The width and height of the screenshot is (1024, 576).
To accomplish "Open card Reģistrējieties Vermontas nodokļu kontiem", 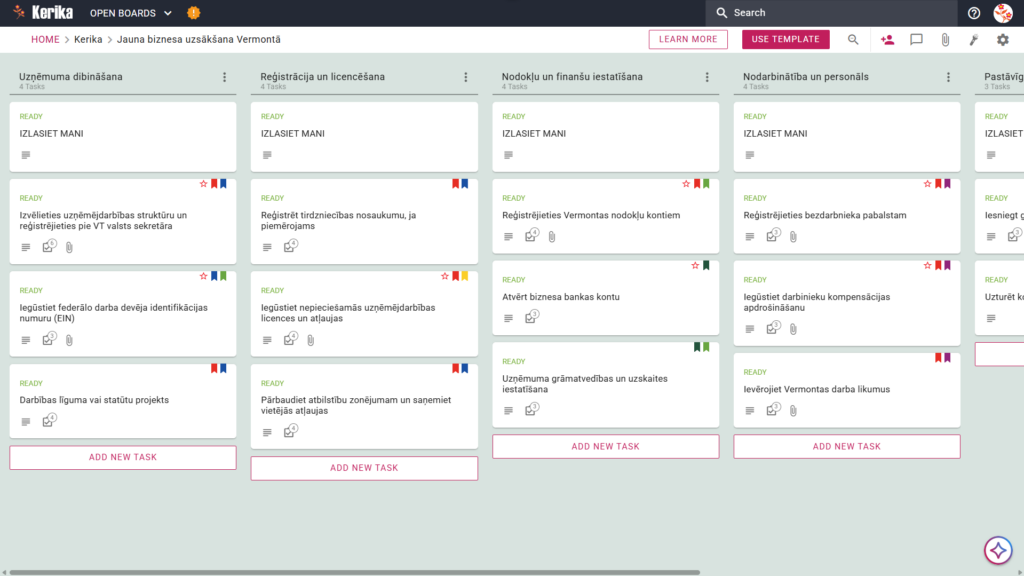I will pos(605,216).
